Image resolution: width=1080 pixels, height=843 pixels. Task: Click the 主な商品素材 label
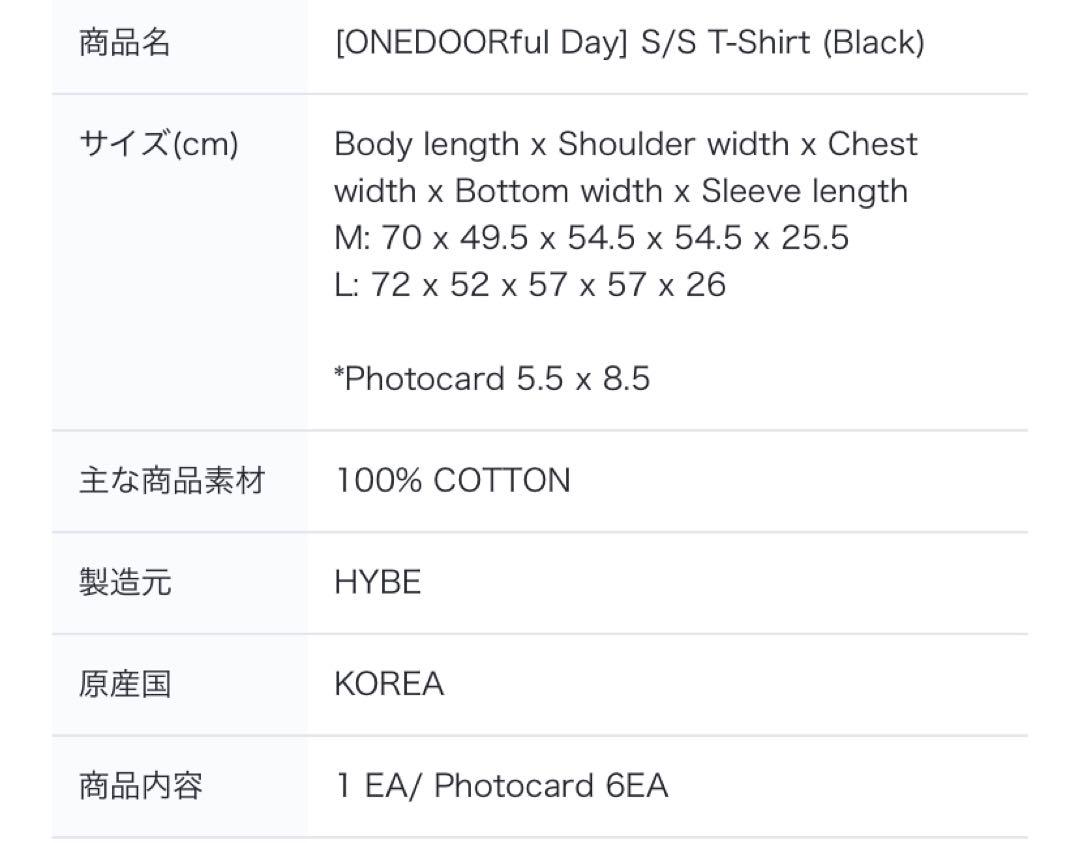click(172, 481)
